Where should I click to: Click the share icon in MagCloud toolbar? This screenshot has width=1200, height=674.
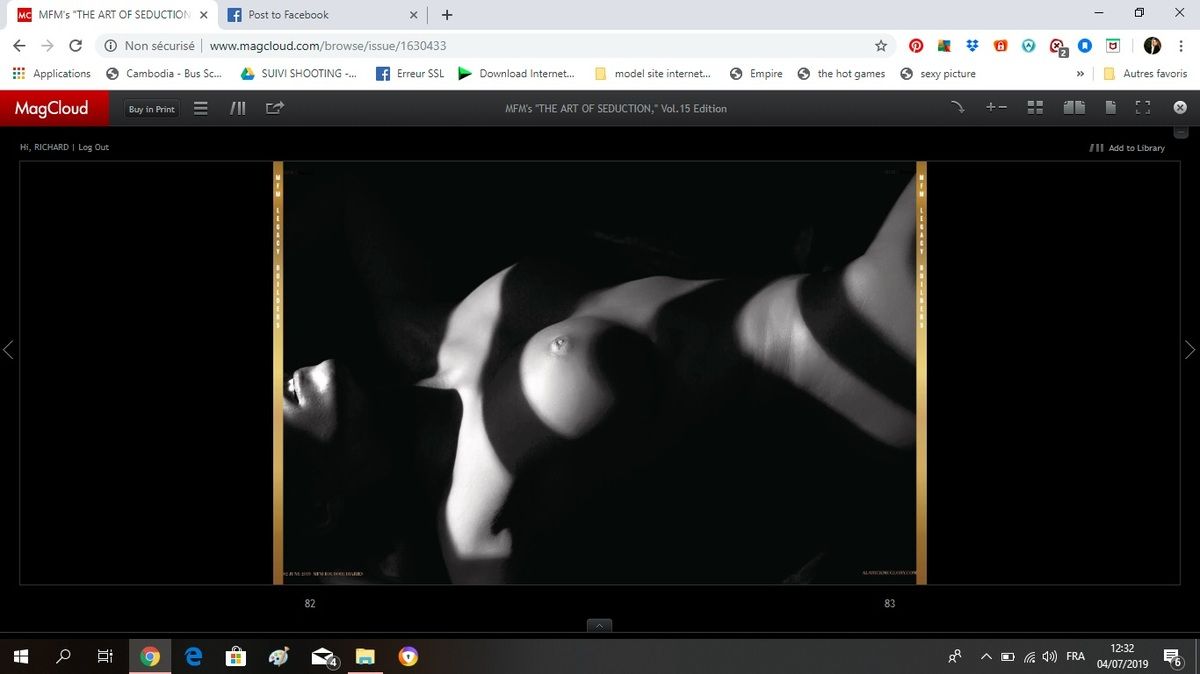[275, 108]
